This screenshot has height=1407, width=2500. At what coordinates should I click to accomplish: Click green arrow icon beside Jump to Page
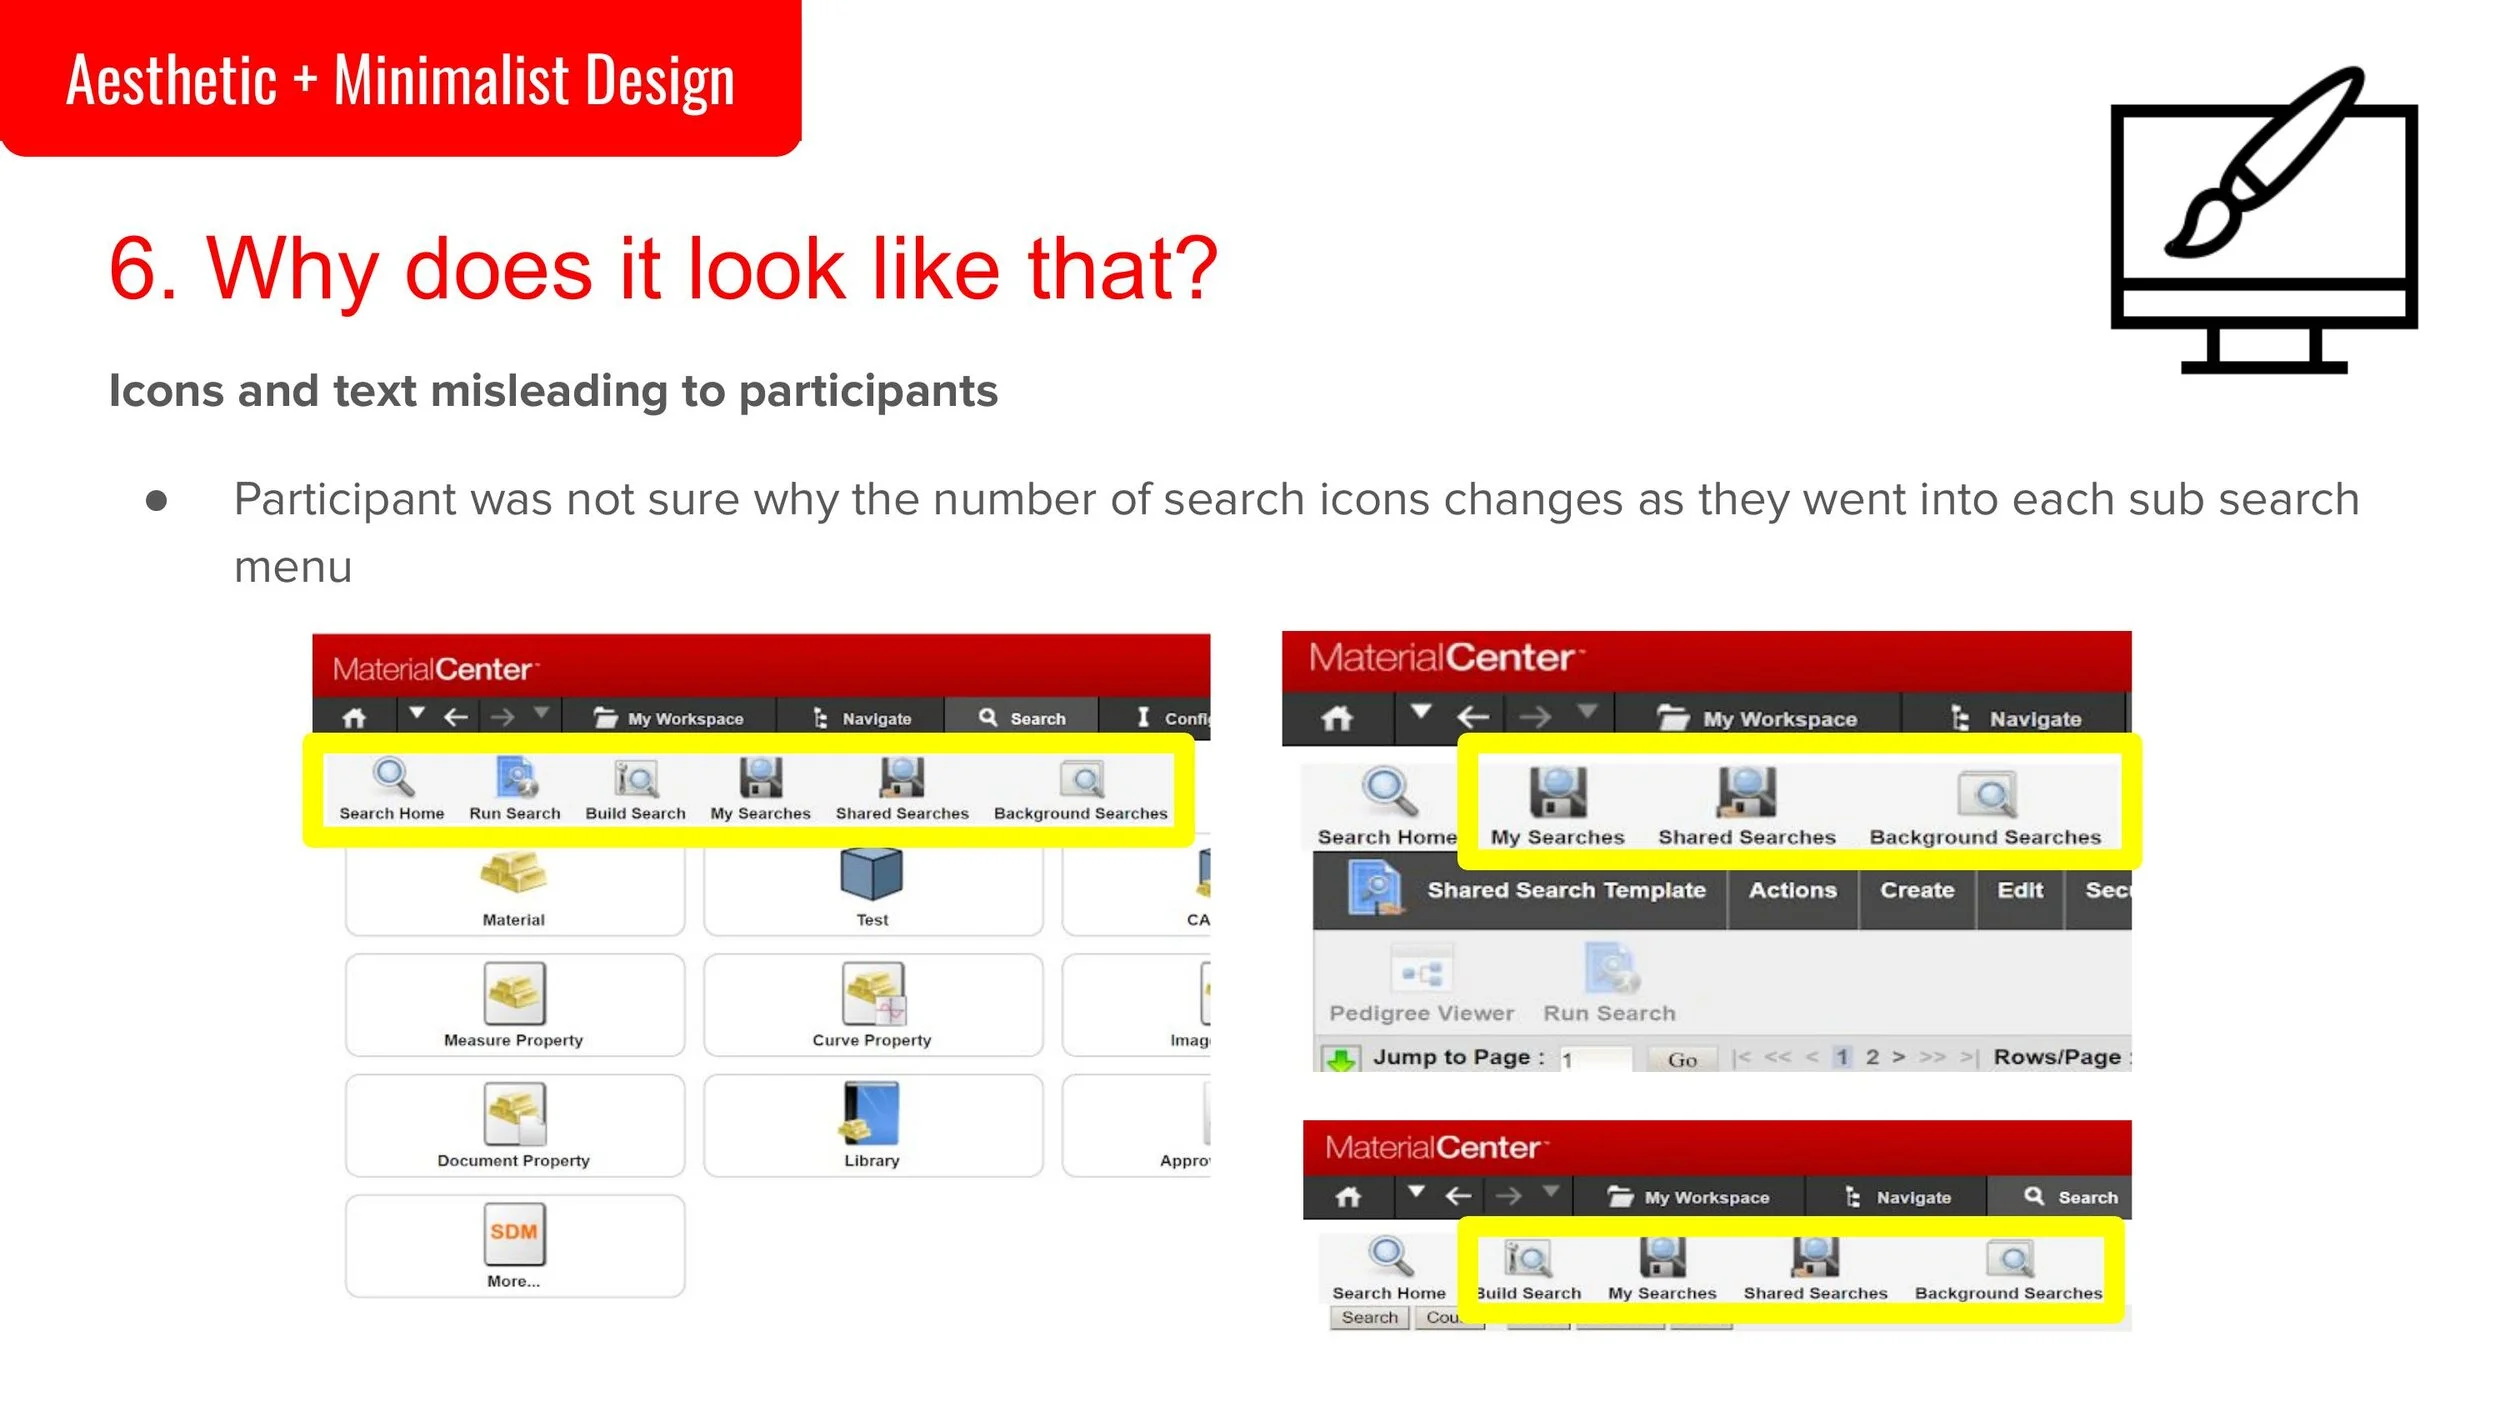(1340, 1058)
